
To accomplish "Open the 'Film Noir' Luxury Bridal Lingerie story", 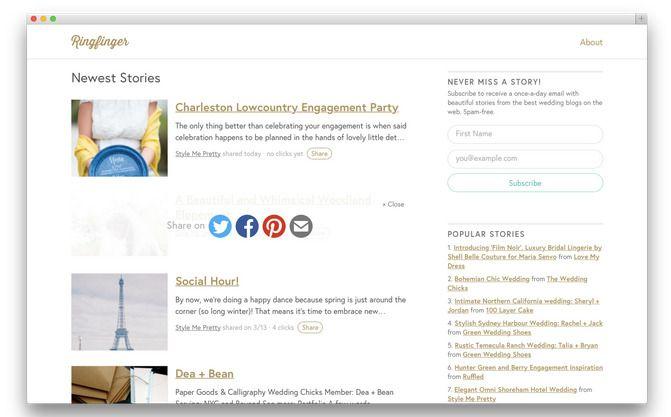I will (x=525, y=252).
